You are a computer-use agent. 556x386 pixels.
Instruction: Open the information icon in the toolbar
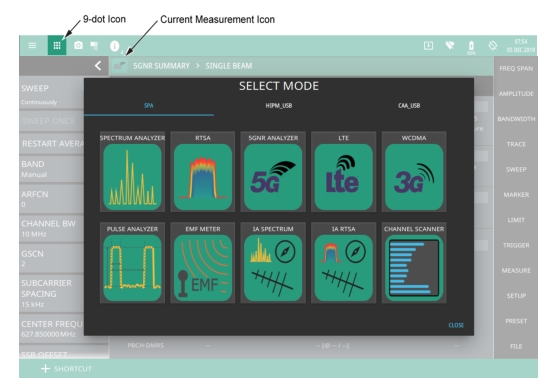click(114, 46)
